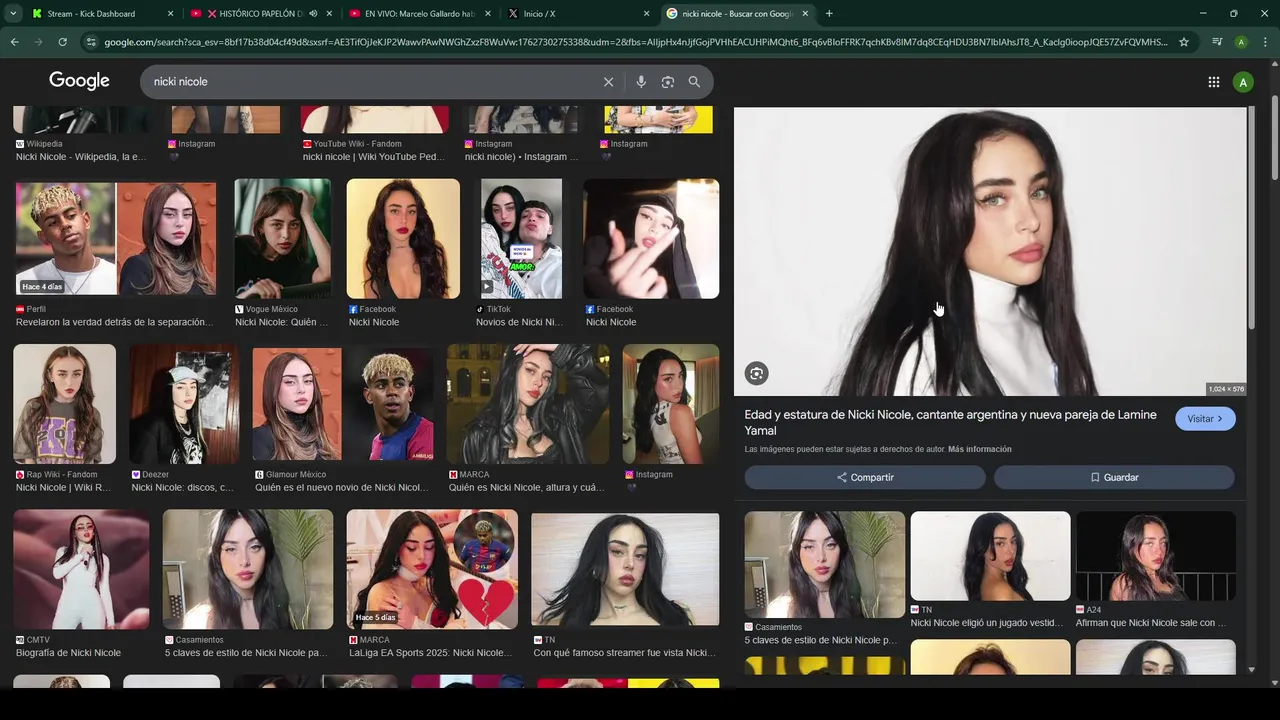Reload the current page
This screenshot has width=1280, height=720.
[62, 42]
